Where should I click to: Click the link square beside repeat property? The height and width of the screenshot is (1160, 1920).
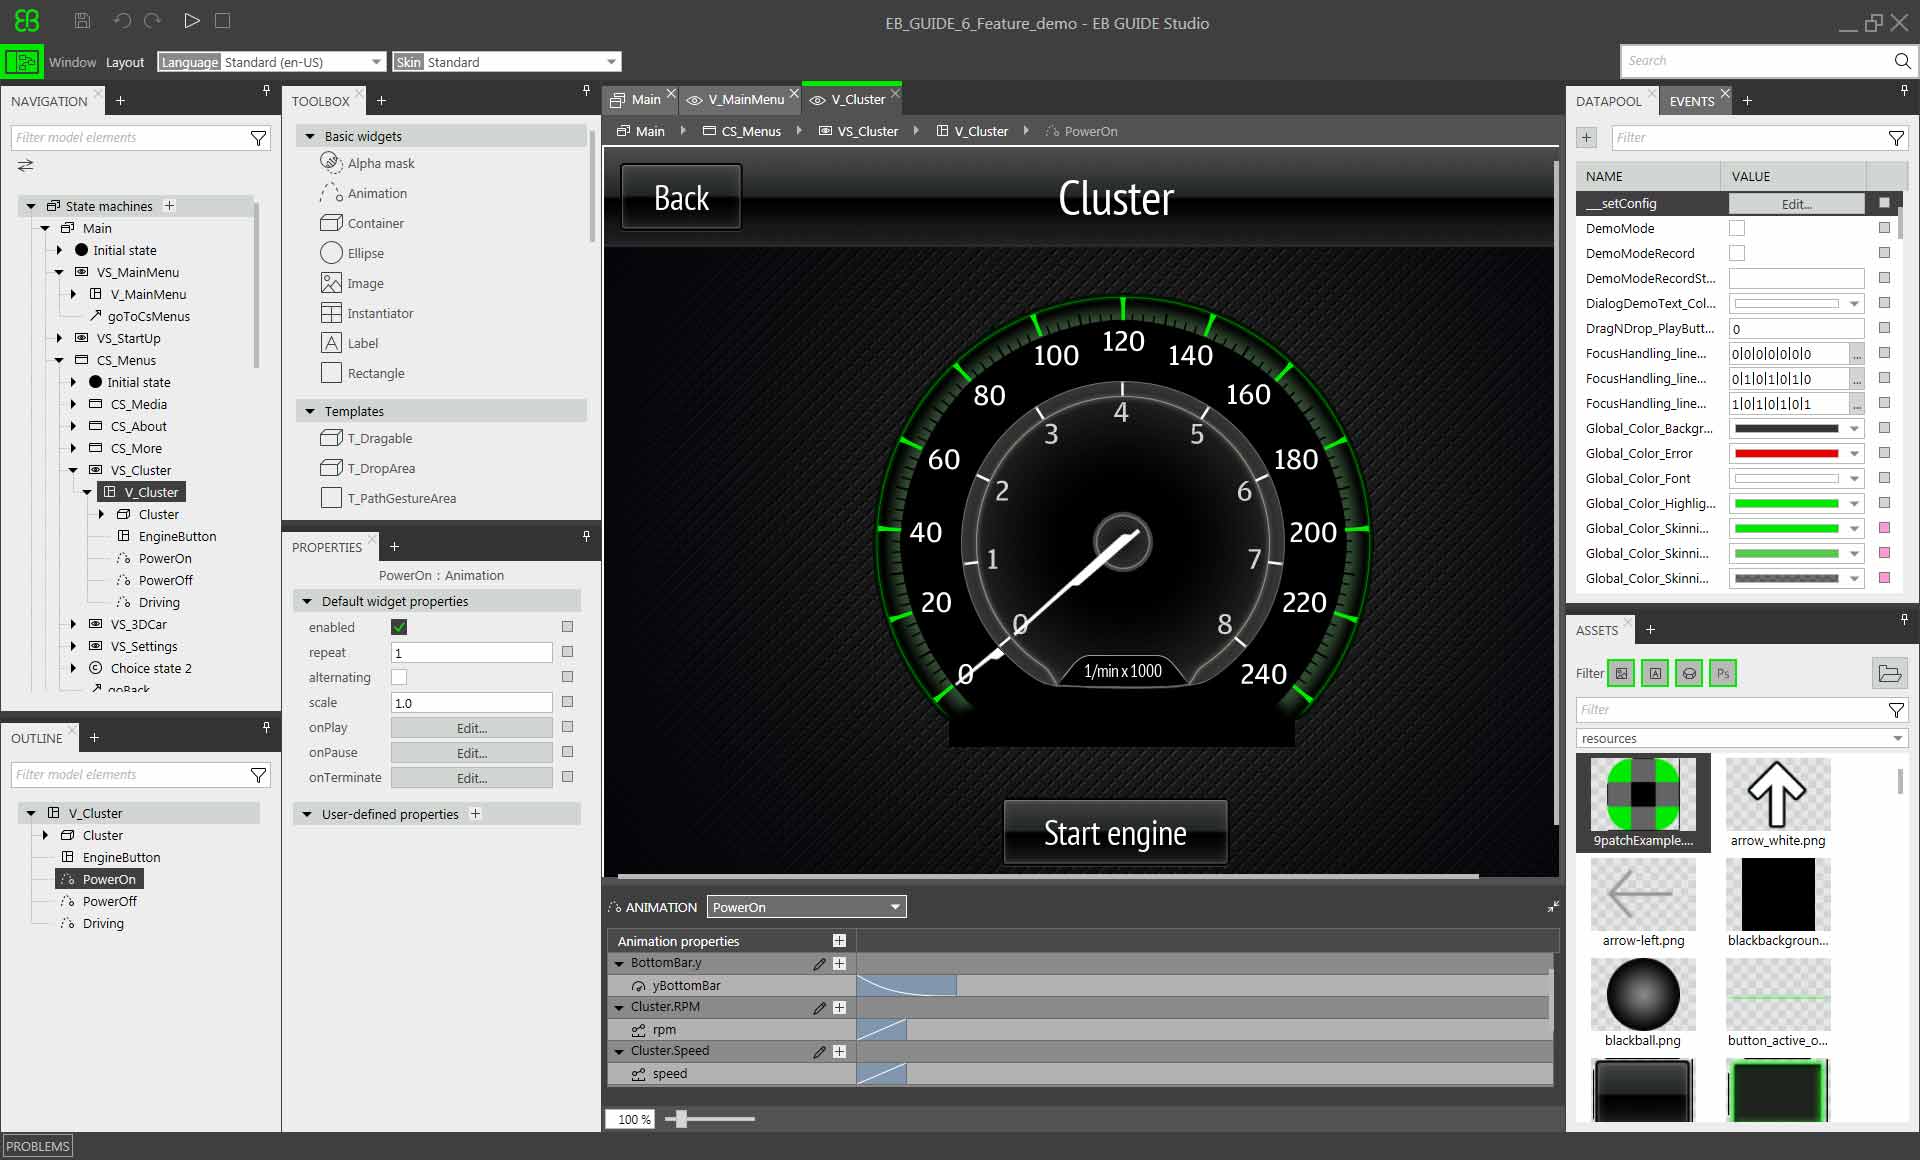click(567, 652)
